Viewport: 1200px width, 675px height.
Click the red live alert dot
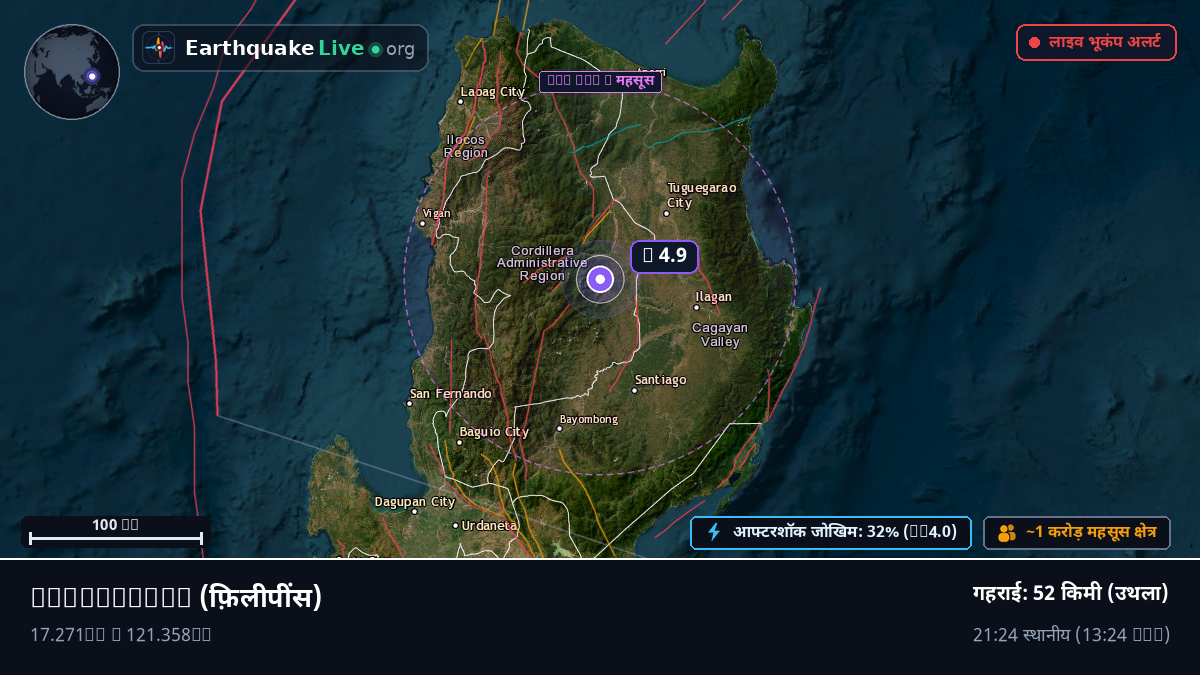1034,43
